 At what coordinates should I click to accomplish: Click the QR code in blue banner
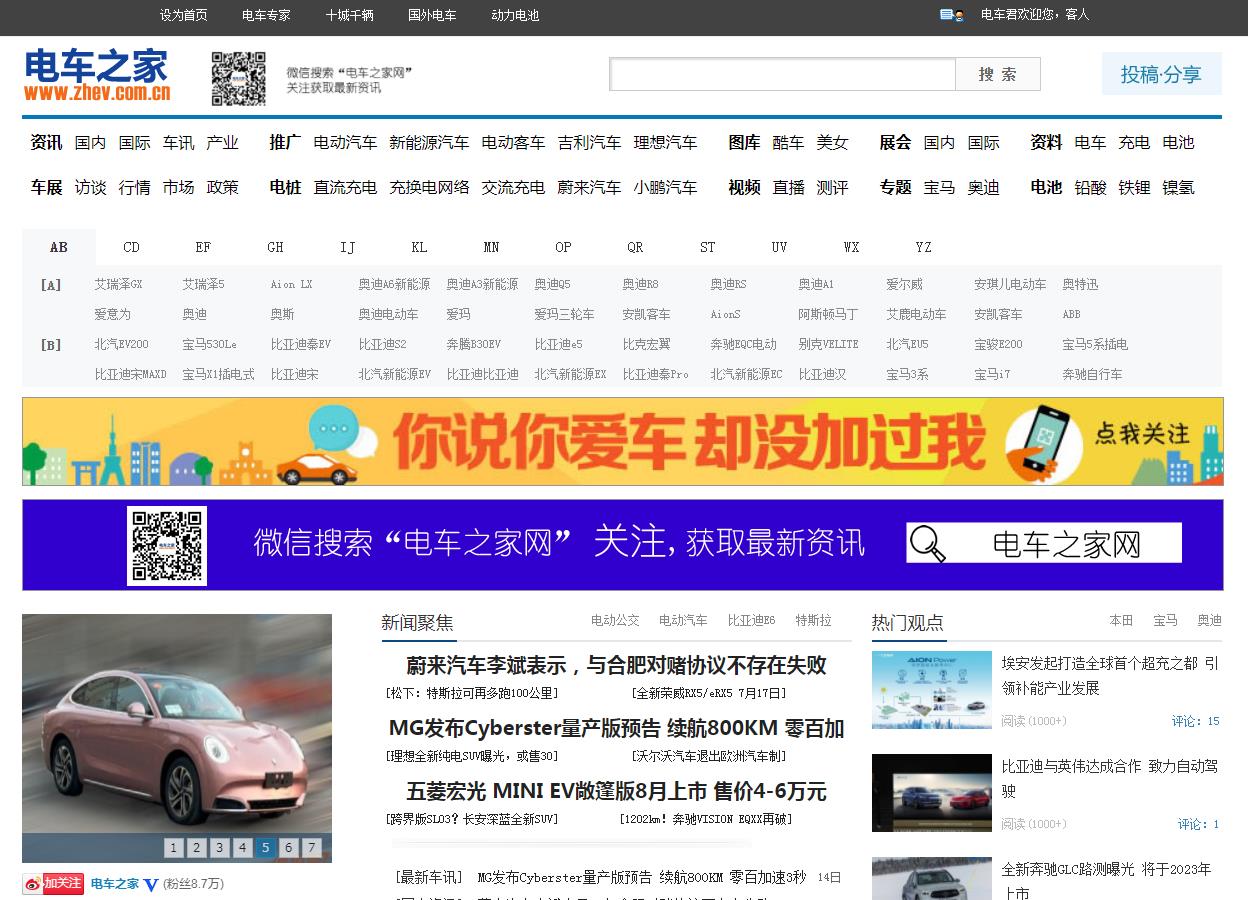(x=167, y=545)
